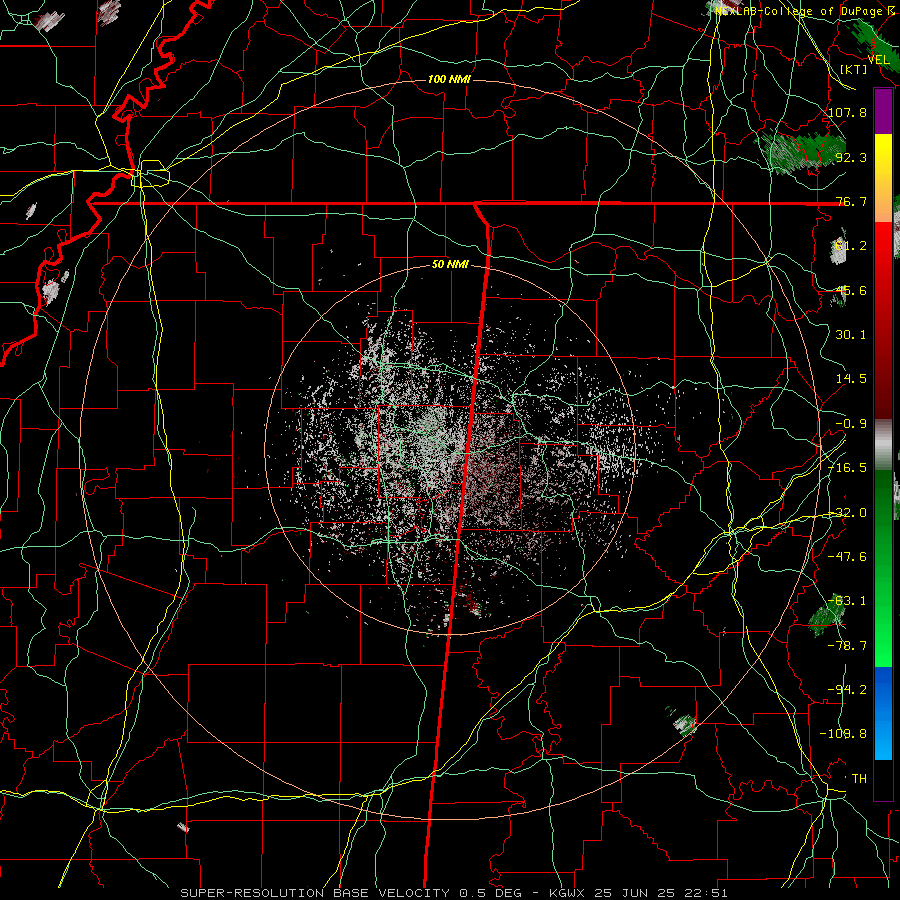This screenshot has width=900, height=900.
Task: Select the -32.0 legend value
Action: tap(848, 513)
